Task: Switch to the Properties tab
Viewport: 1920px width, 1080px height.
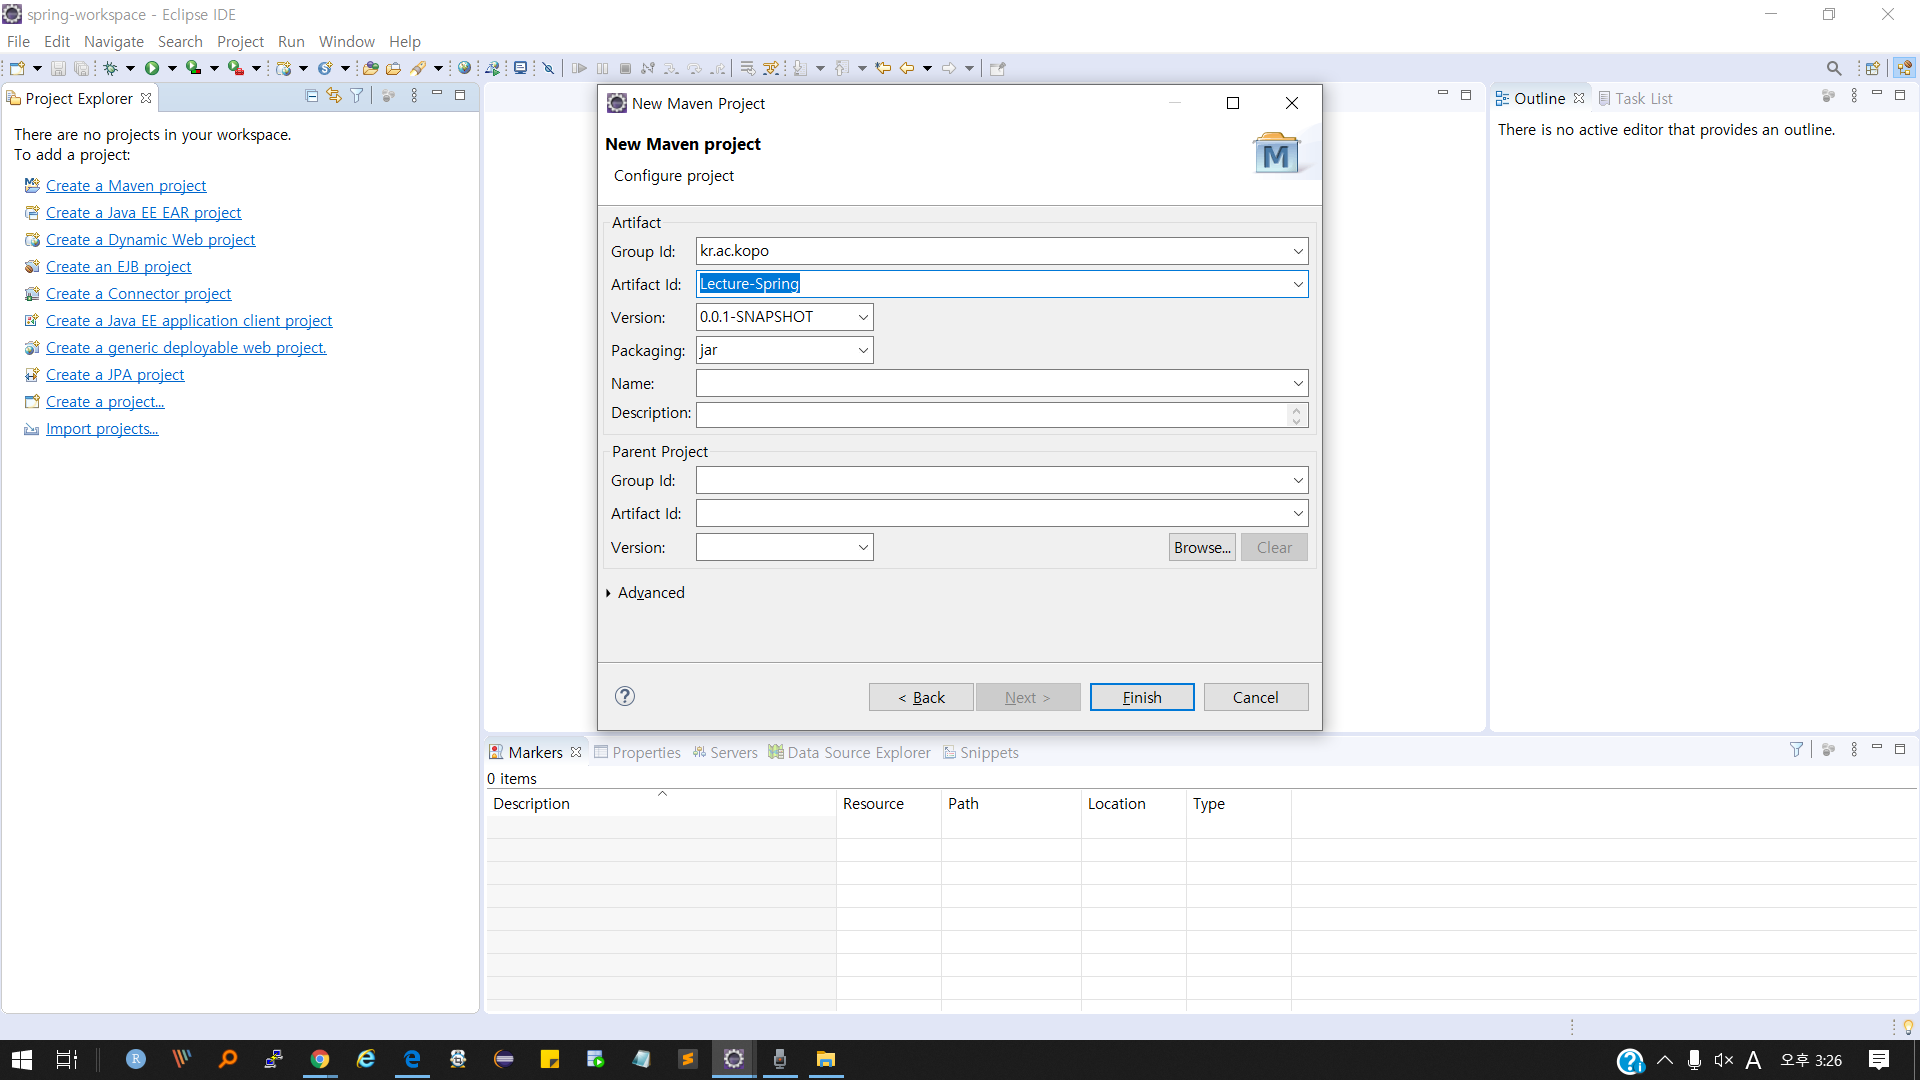Action: pos(637,752)
